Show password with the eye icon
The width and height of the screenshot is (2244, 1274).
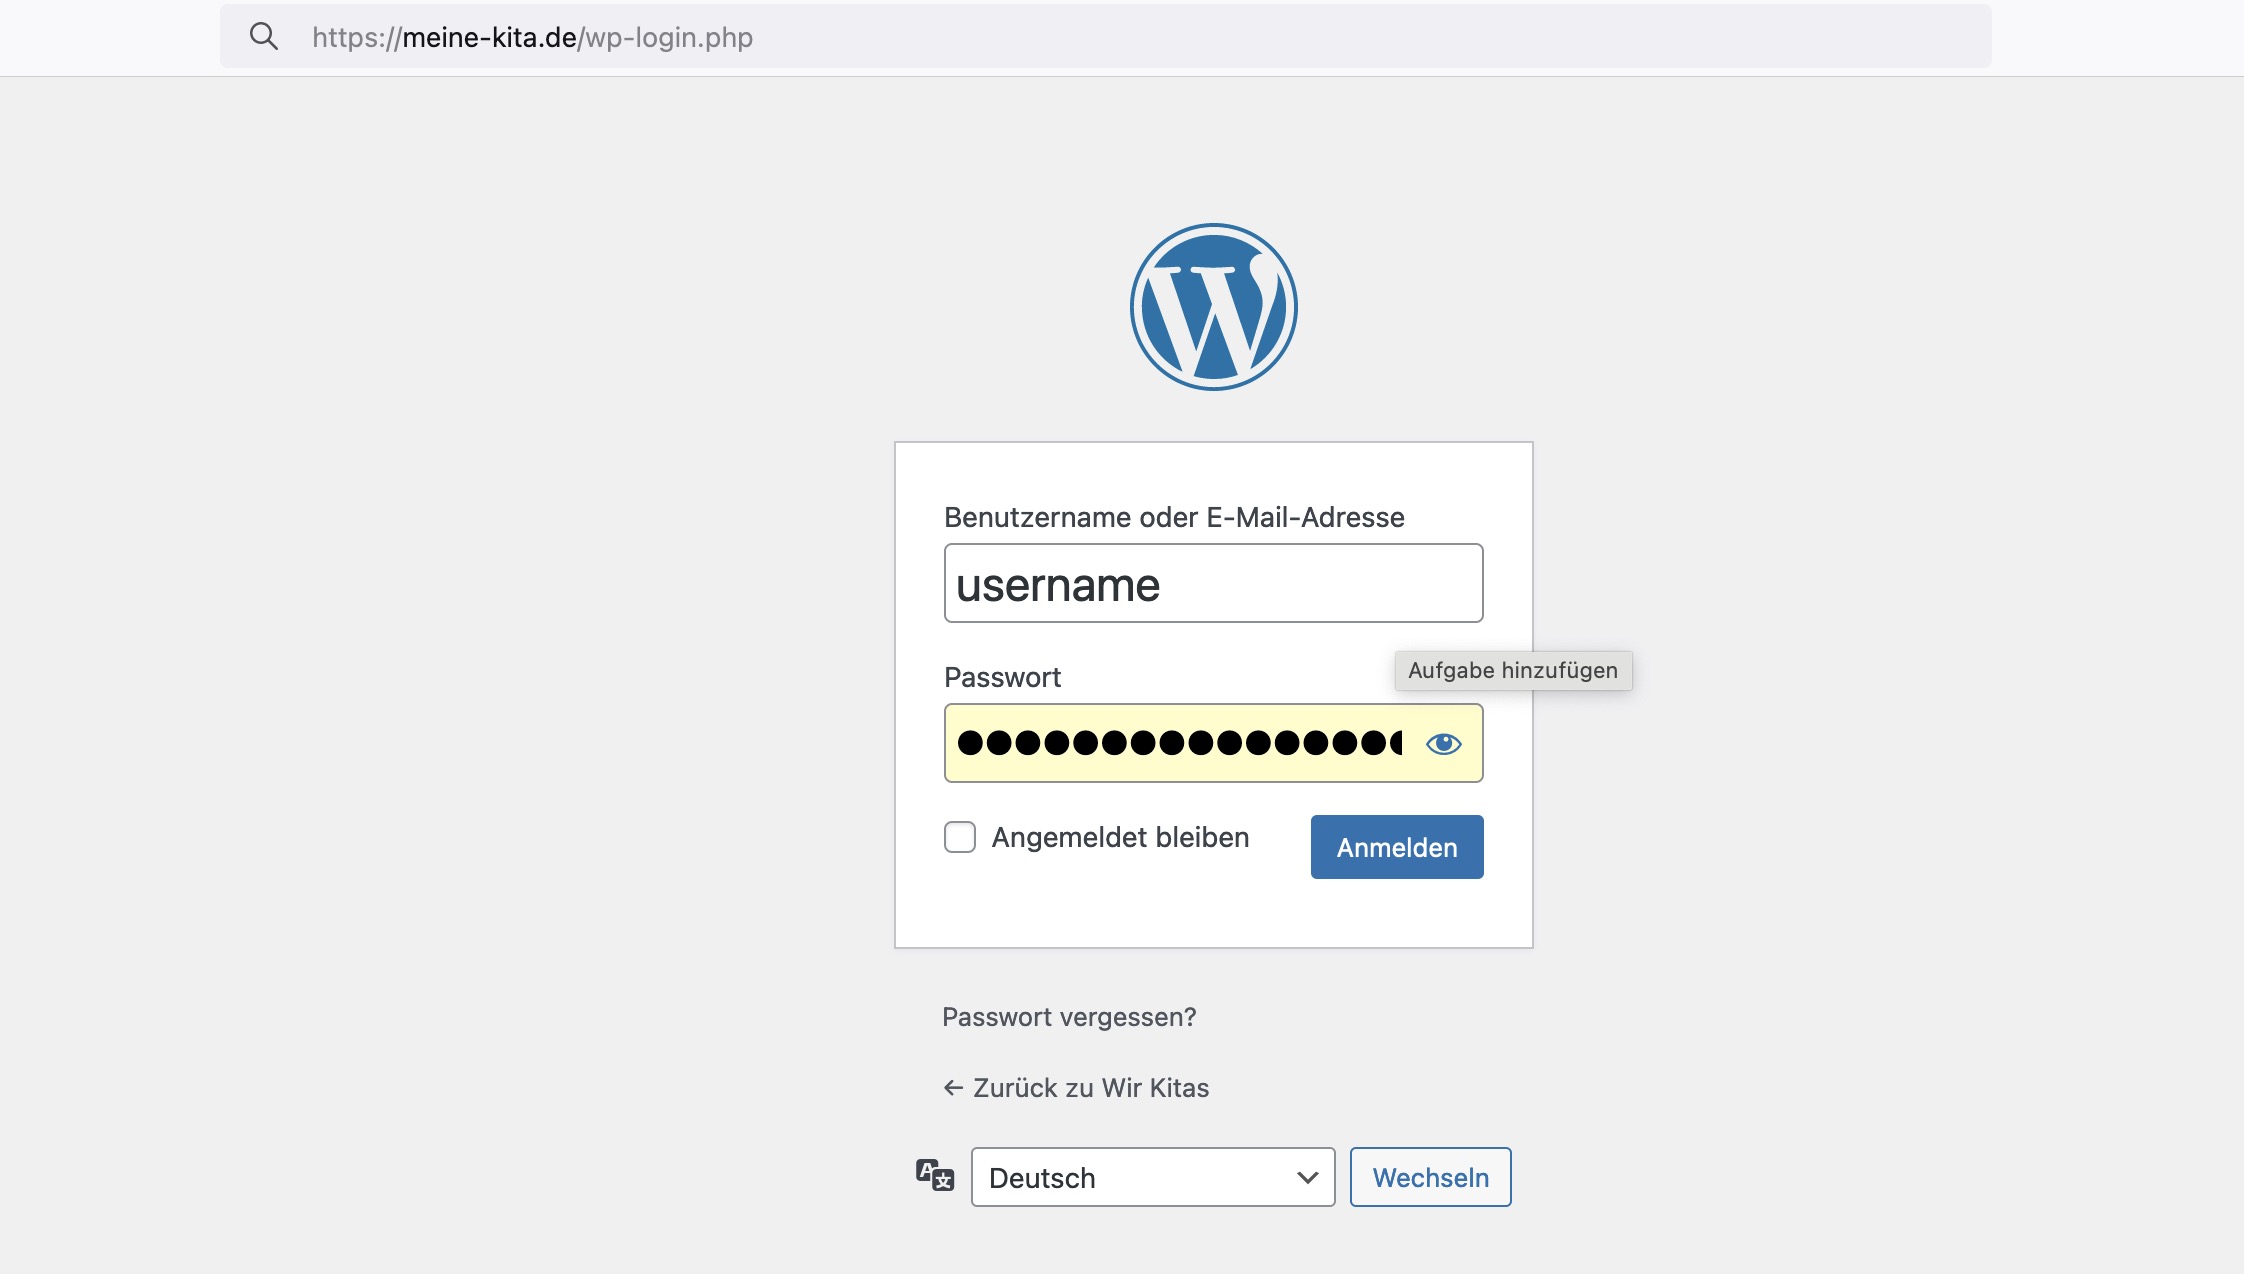[x=1443, y=743]
